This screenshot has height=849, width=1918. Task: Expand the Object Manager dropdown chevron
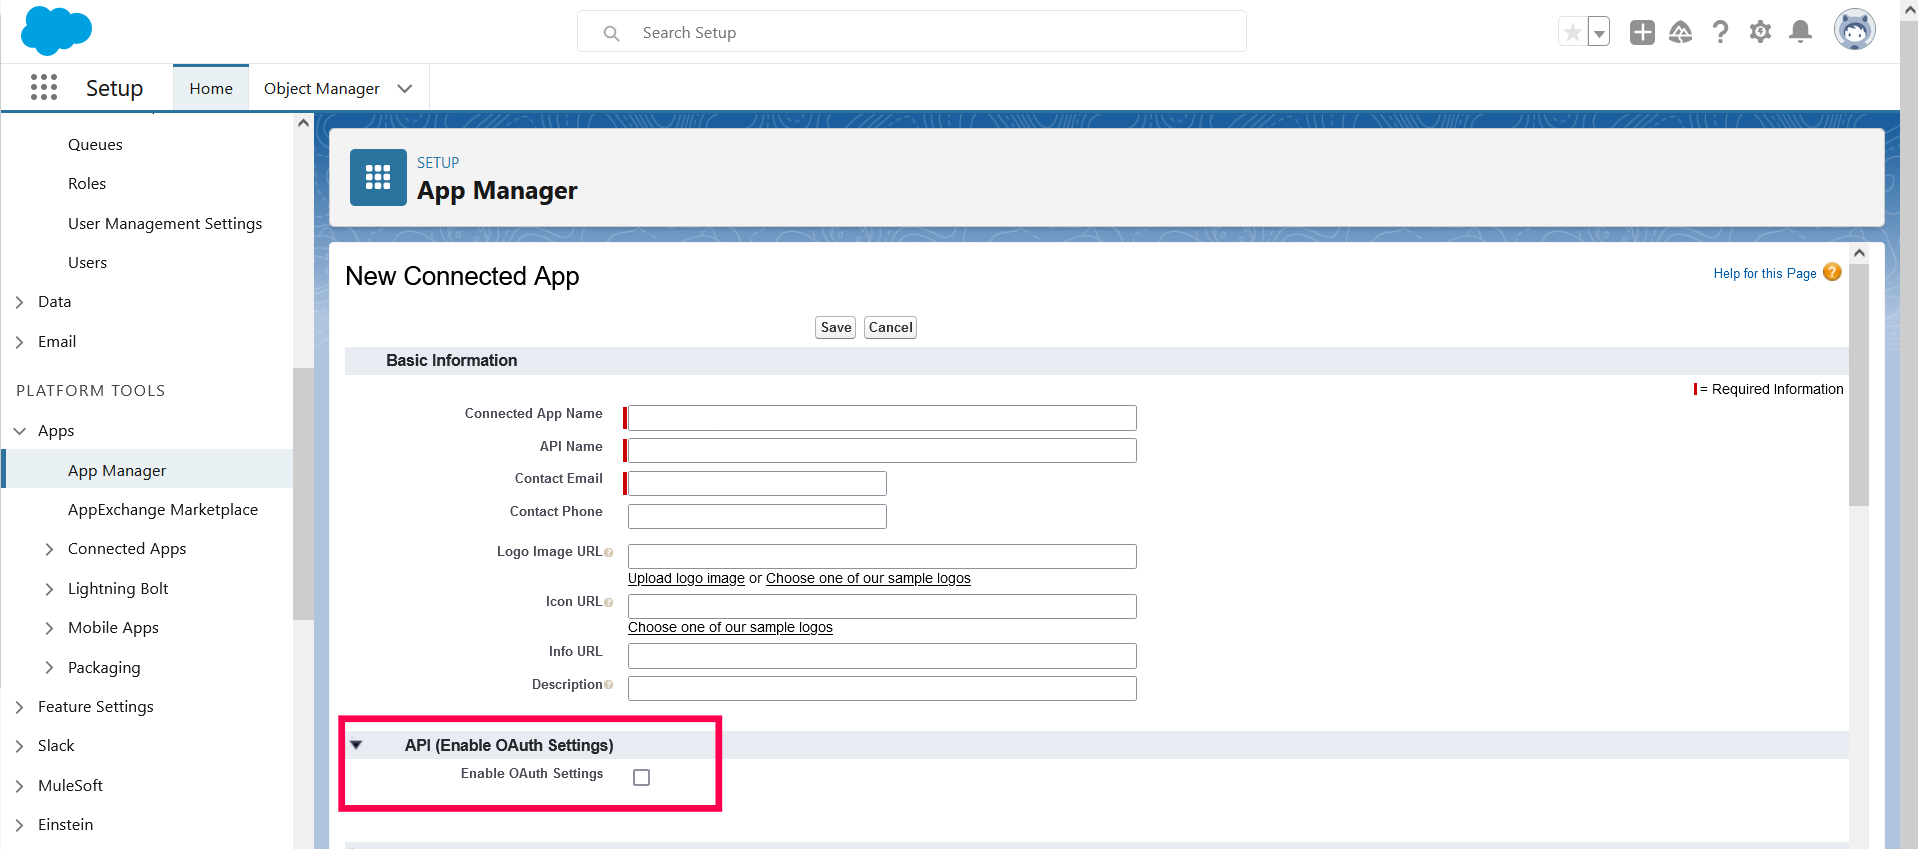point(405,89)
